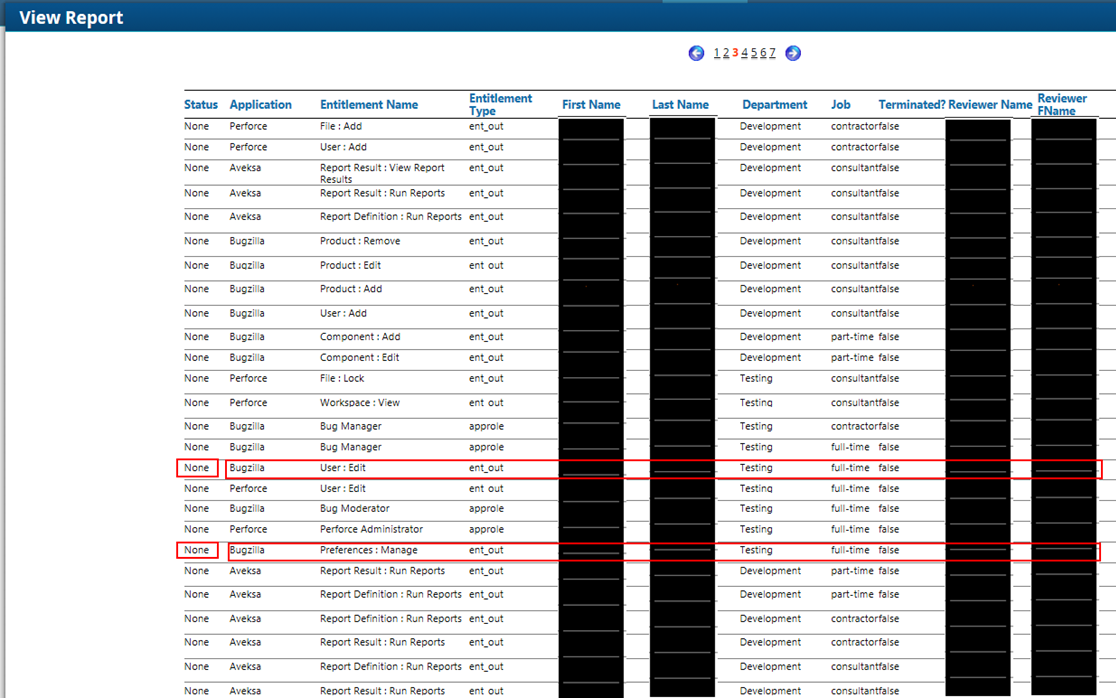The width and height of the screenshot is (1117, 698).
Task: Select page 6 in the pager
Action: coord(763,53)
